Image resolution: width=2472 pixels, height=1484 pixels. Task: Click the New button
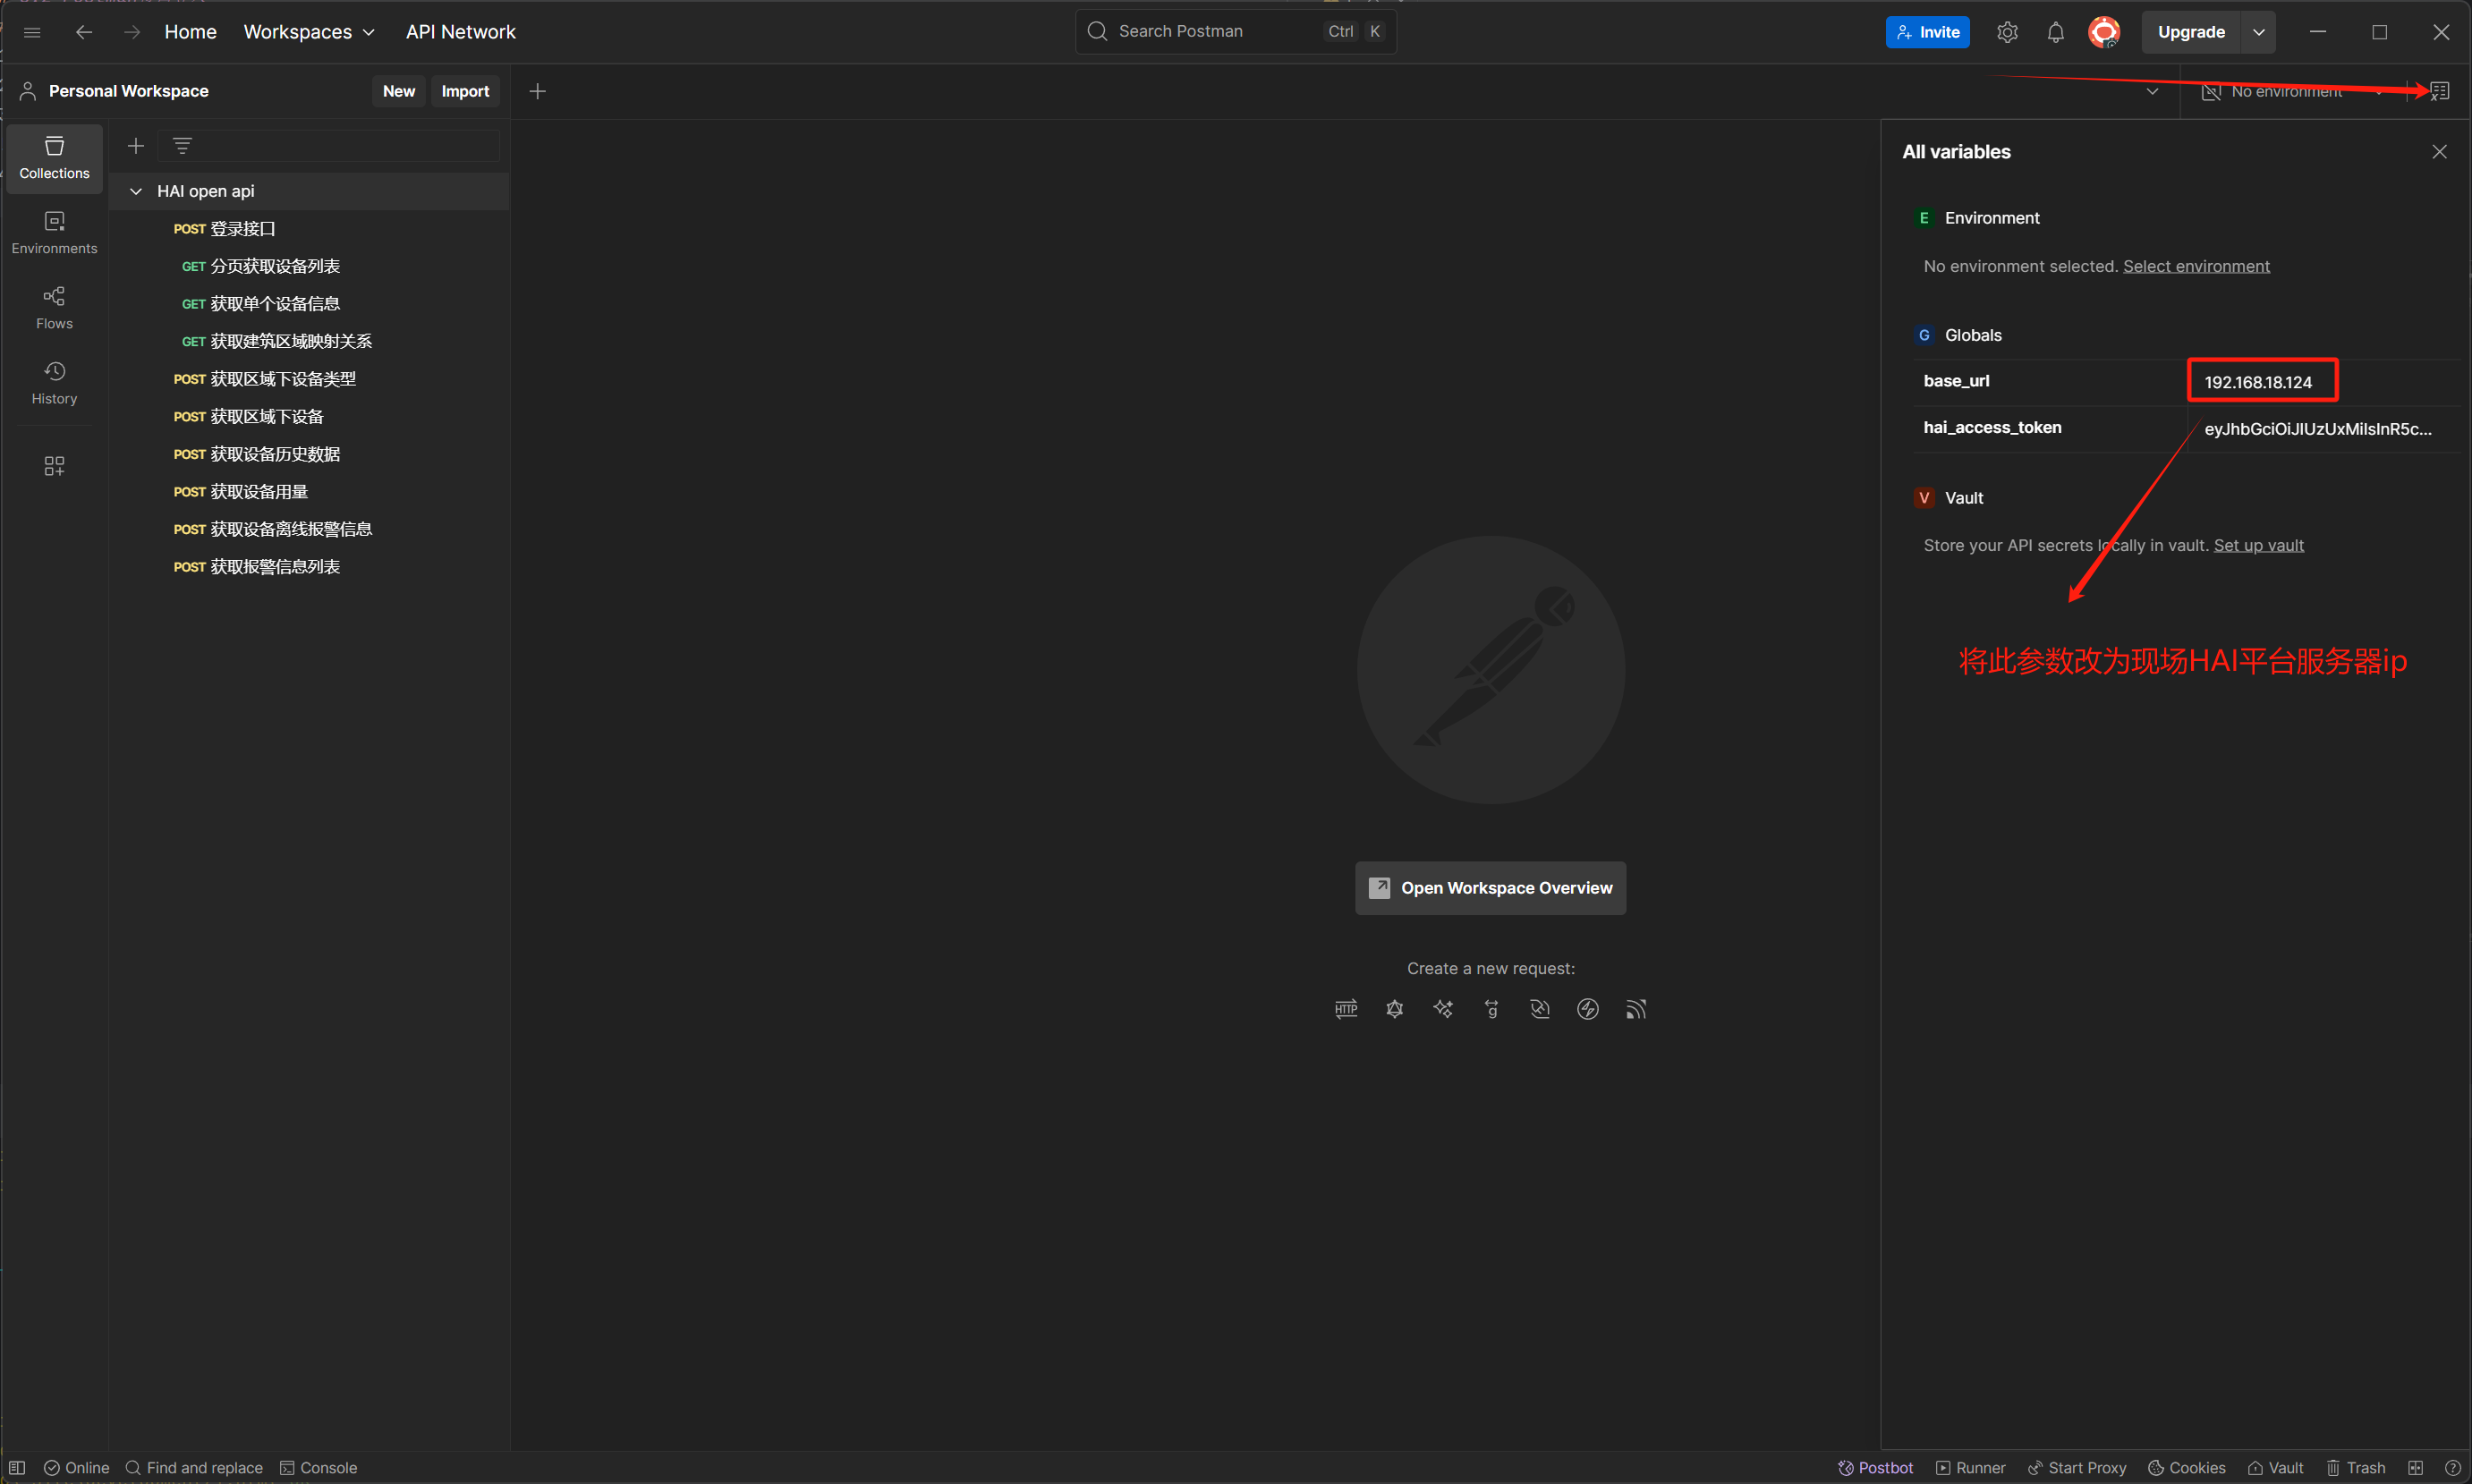(x=399, y=91)
